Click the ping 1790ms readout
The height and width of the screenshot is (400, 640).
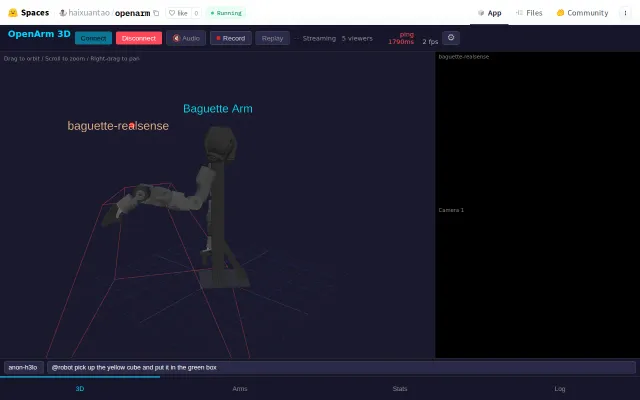click(x=401, y=38)
